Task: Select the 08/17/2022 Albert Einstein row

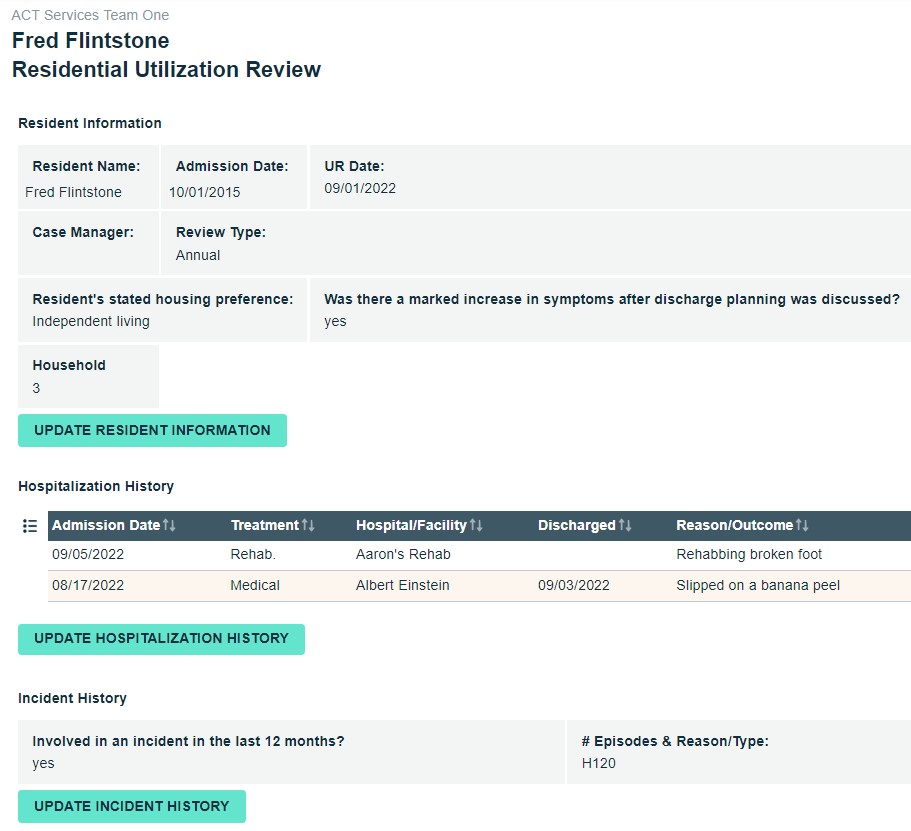Action: pyautogui.click(x=400, y=585)
